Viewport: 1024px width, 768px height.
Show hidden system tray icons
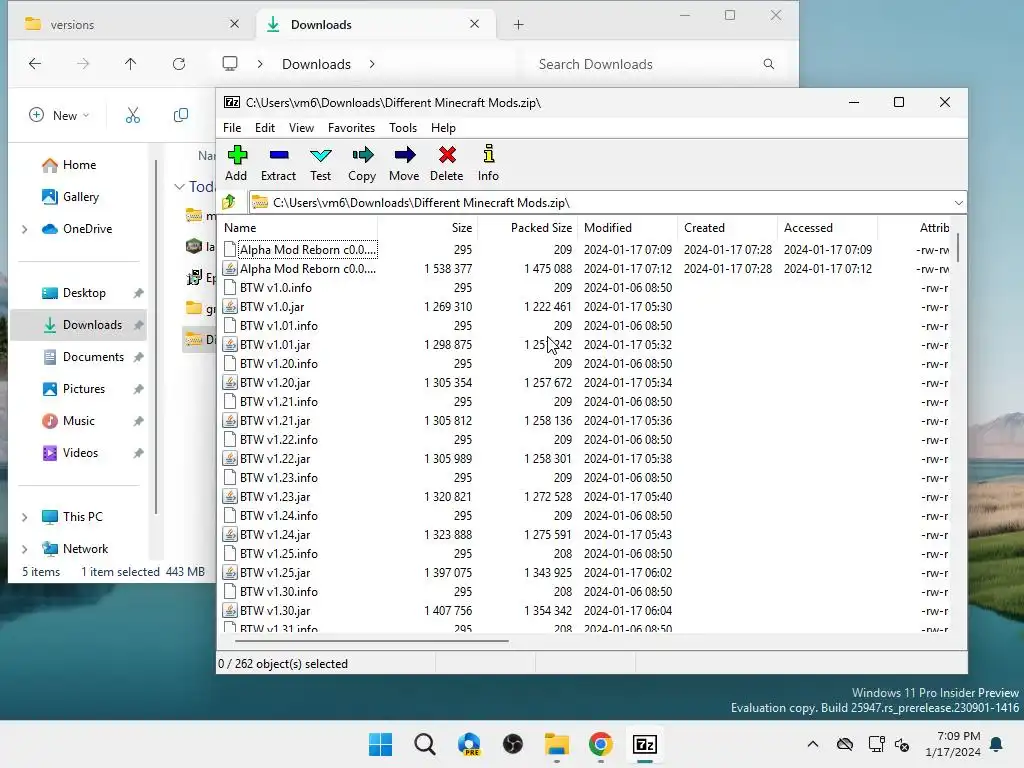[812, 744]
